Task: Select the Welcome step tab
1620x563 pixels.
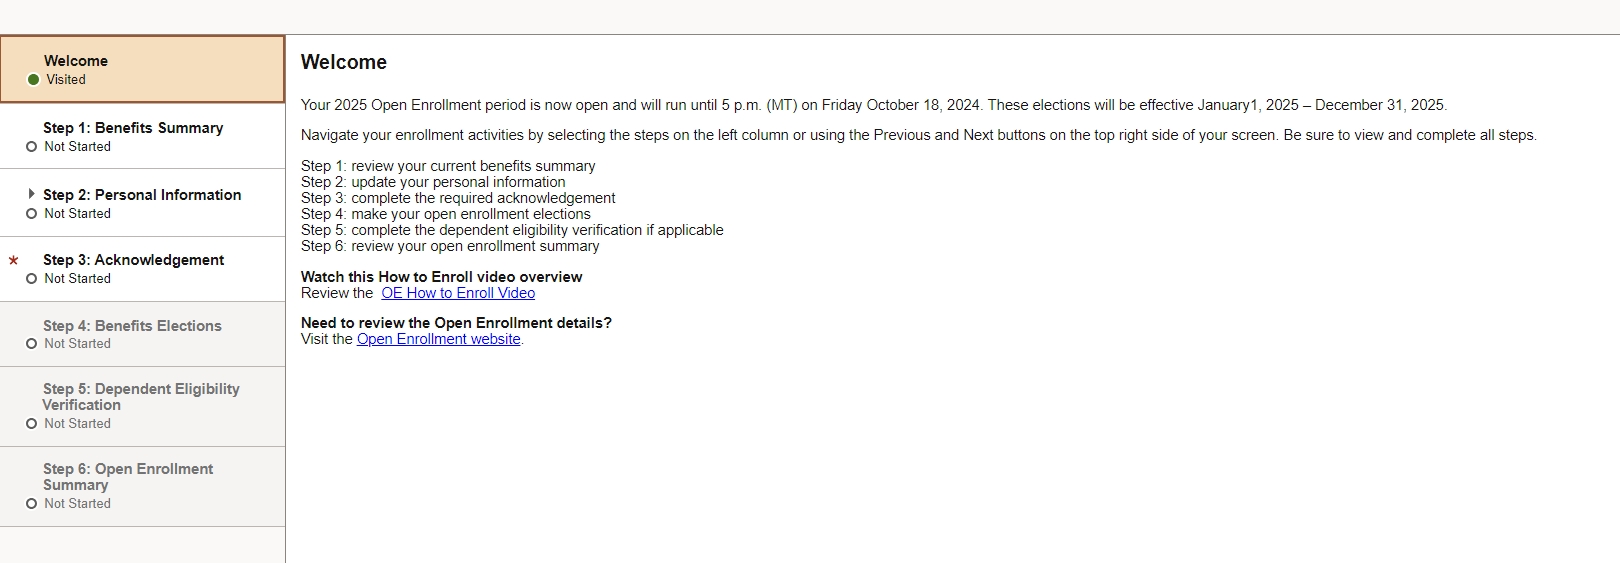Action: click(x=76, y=61)
